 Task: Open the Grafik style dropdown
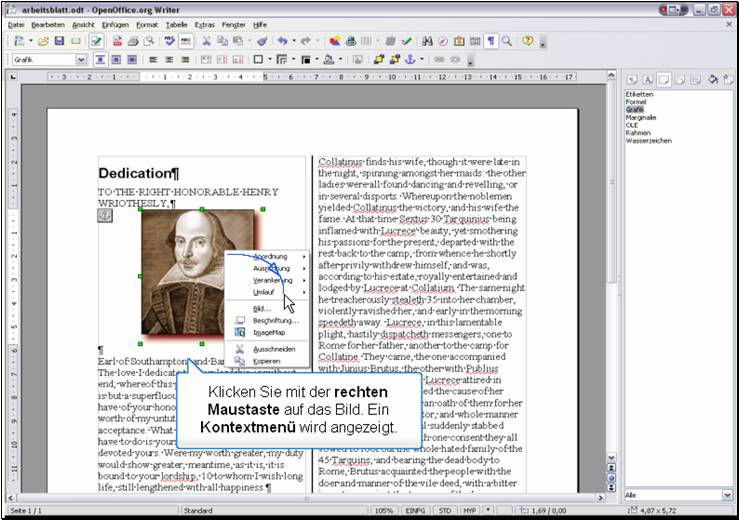click(83, 60)
